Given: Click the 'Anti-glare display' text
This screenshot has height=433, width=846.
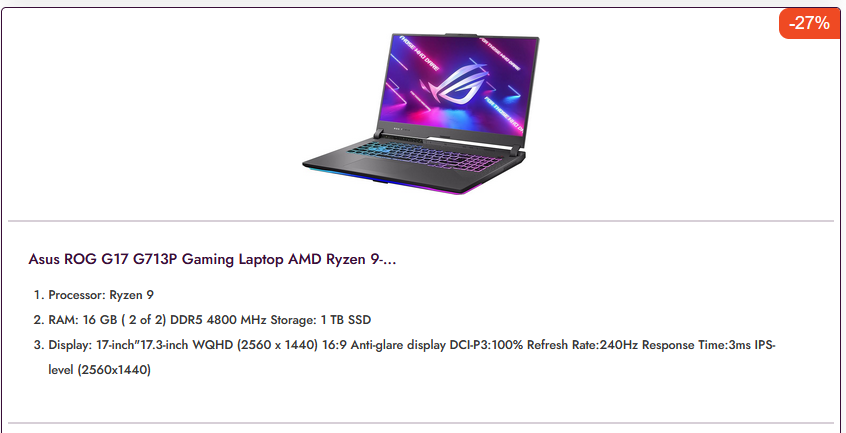Looking at the screenshot, I should 399,345.
